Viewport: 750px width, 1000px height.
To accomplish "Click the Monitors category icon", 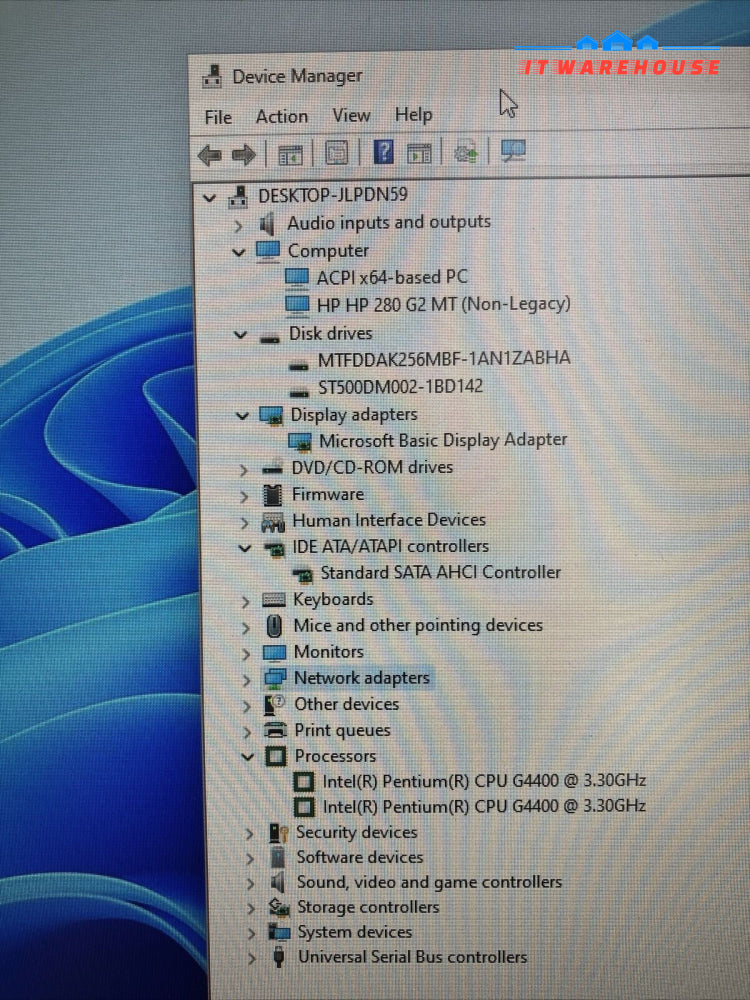I will tap(274, 652).
